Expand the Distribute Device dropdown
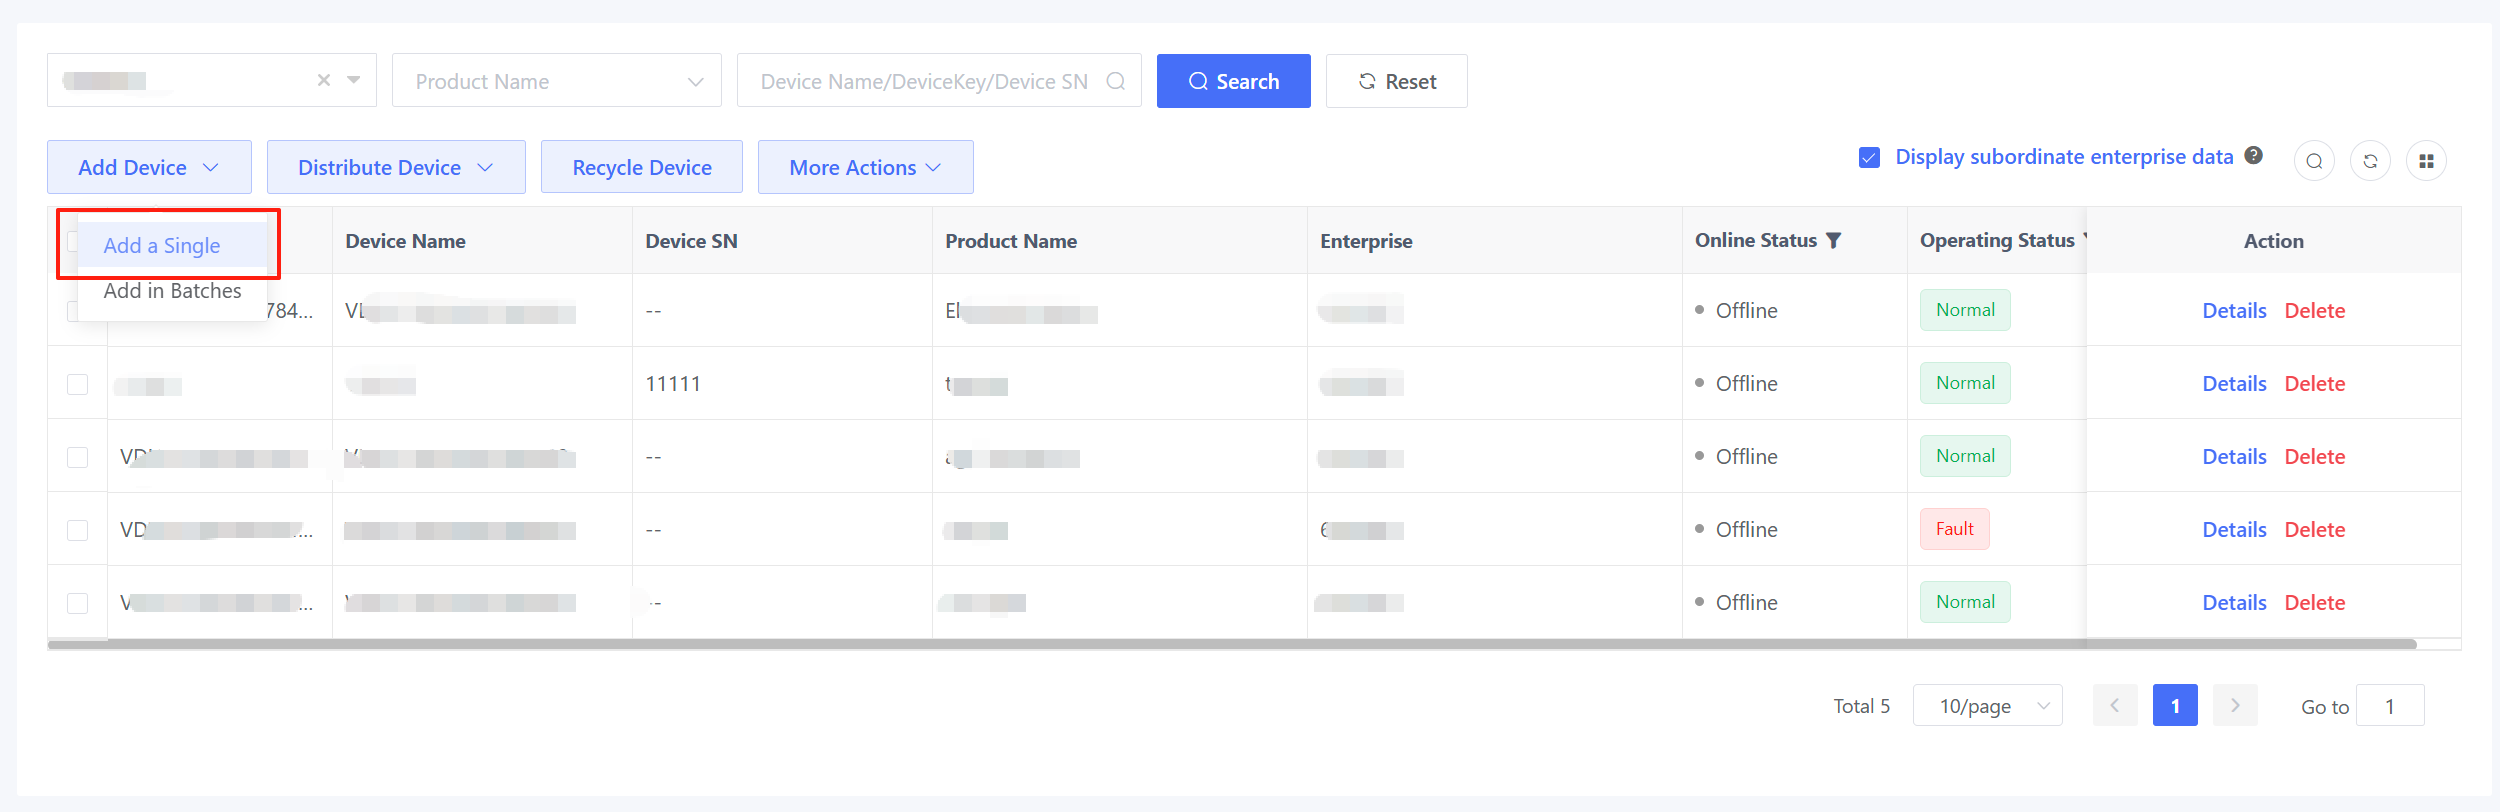Viewport: 2500px width, 812px height. click(x=395, y=167)
